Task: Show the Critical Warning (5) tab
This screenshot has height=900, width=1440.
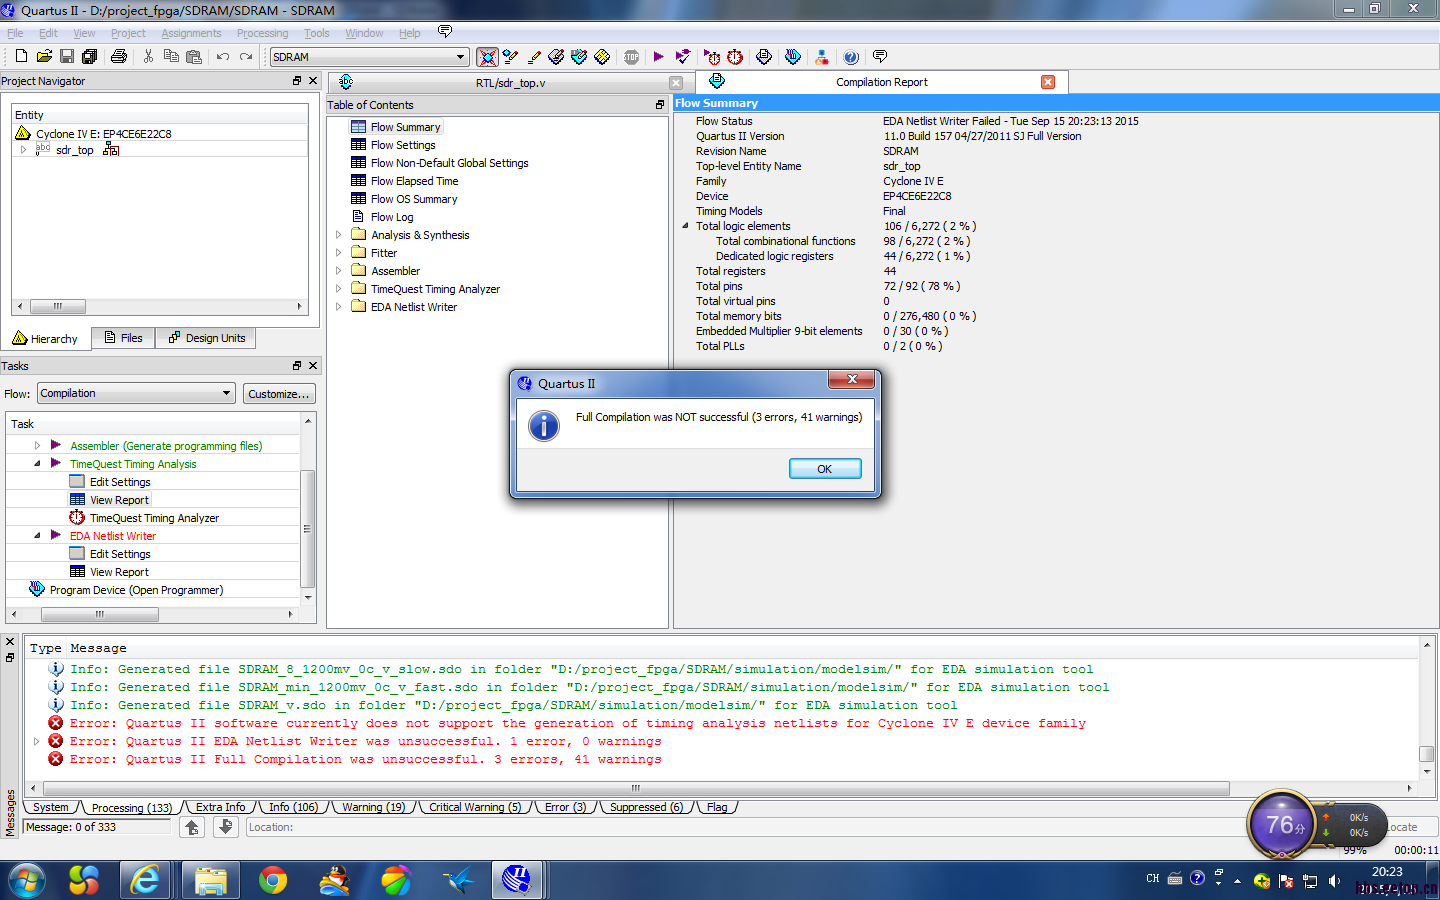Action: (475, 807)
